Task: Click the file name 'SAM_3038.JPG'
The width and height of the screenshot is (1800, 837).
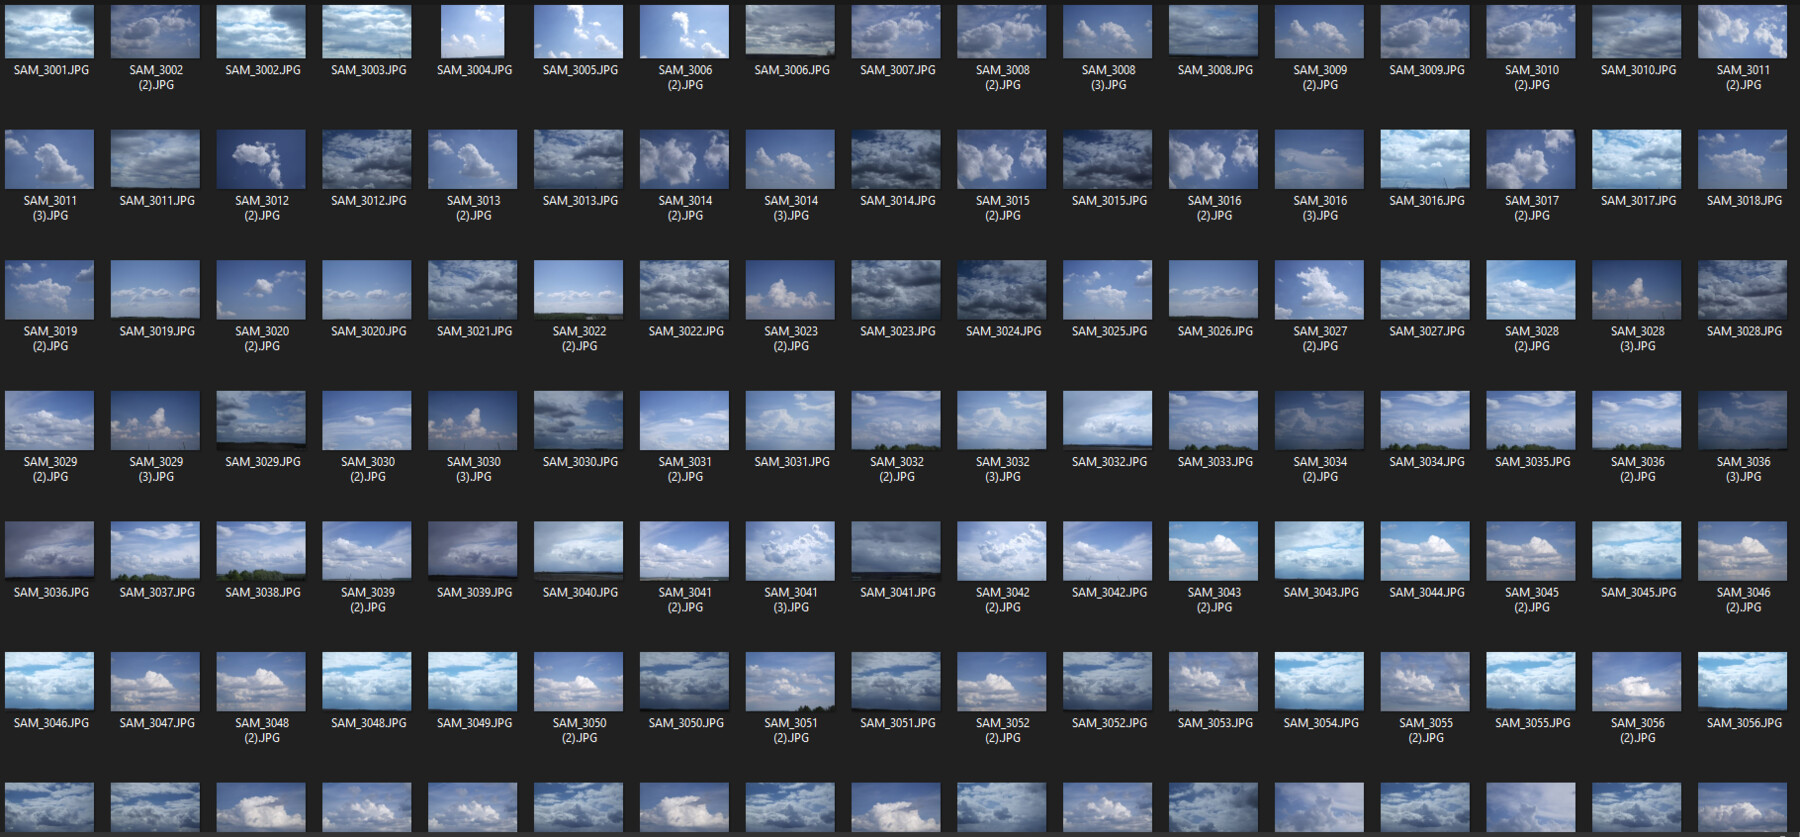Action: pyautogui.click(x=263, y=593)
